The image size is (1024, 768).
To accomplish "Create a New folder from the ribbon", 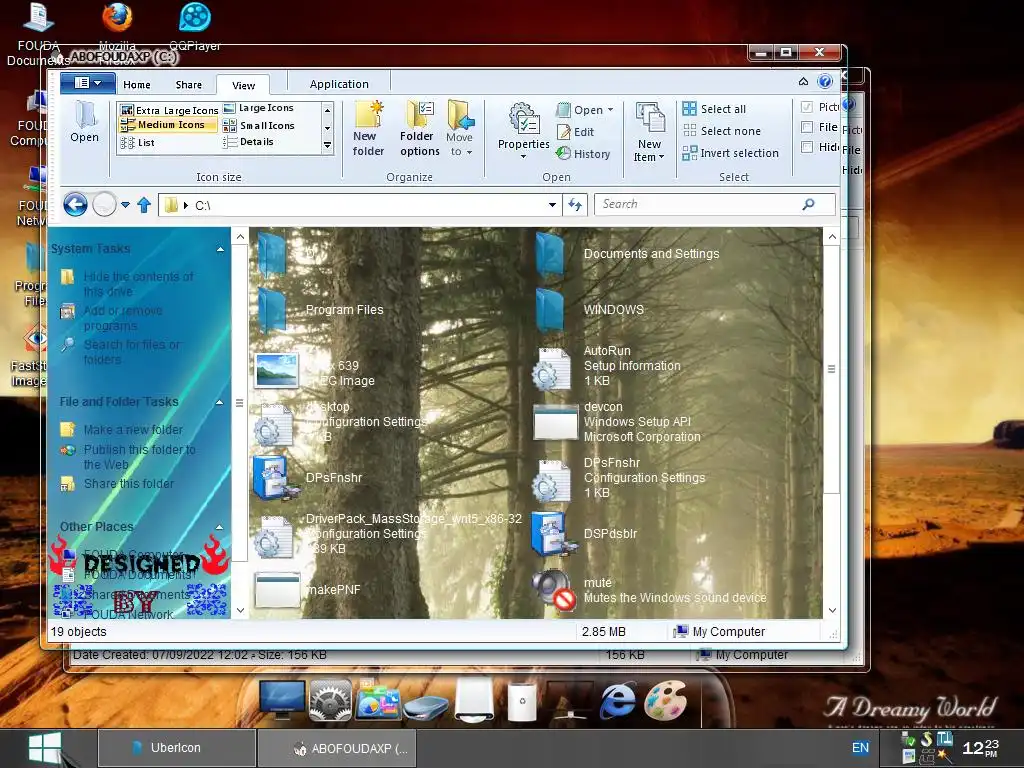I will tap(368, 129).
